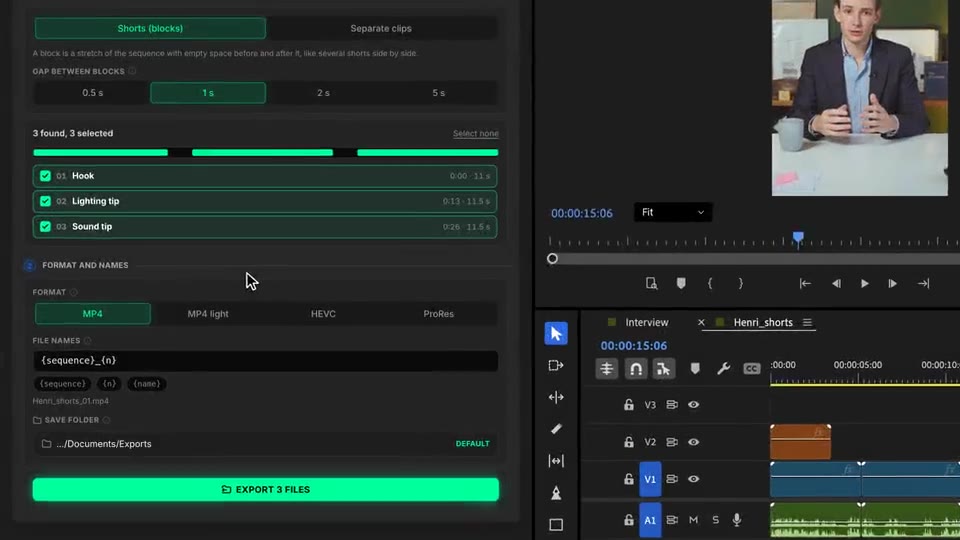
Task: Choose HEVC format
Action: click(323, 313)
